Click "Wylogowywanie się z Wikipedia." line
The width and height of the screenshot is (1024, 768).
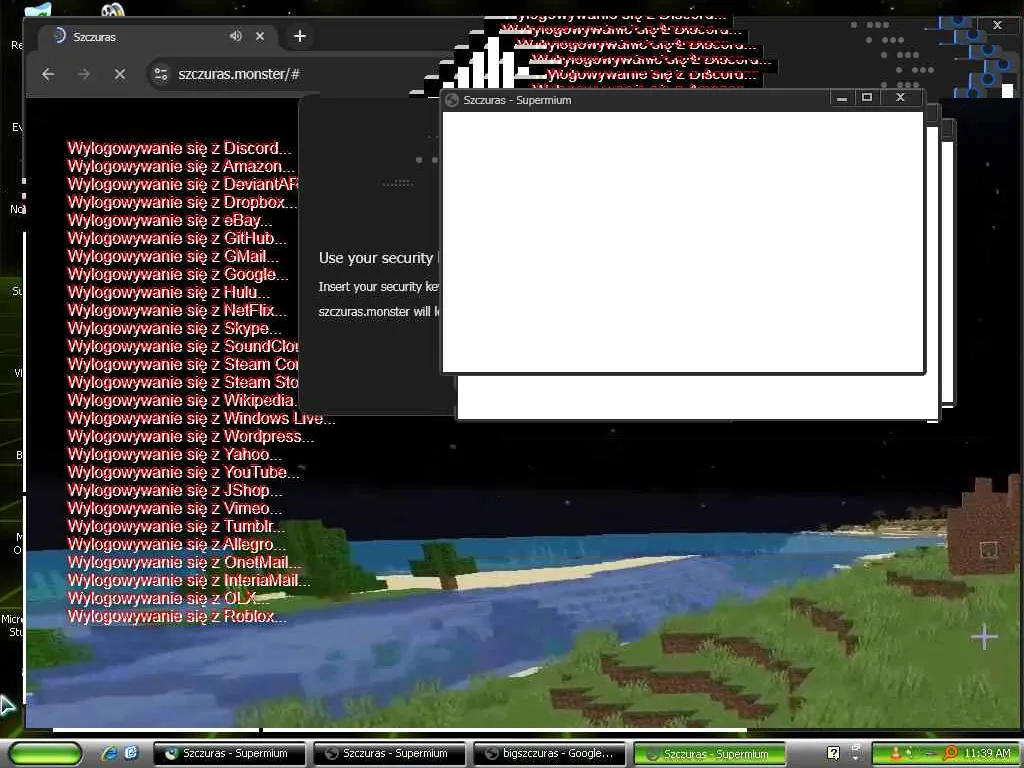coord(182,400)
